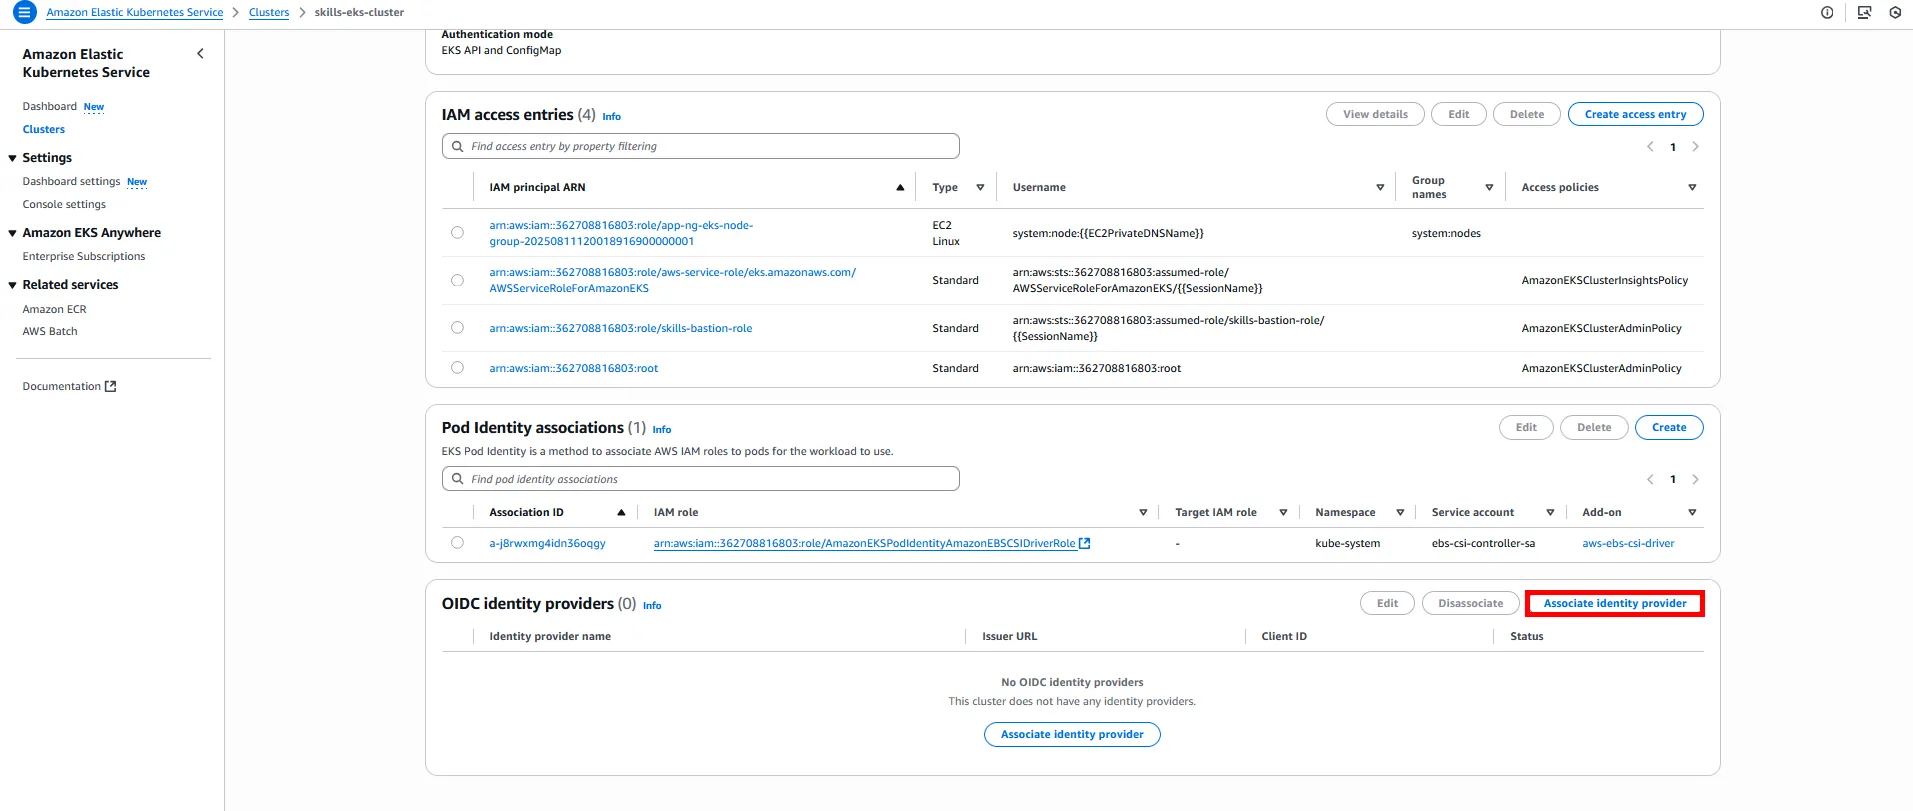The height and width of the screenshot is (811, 1913).
Task: Select the app-ng-eks-node-group access entry radio button
Action: pos(457,233)
